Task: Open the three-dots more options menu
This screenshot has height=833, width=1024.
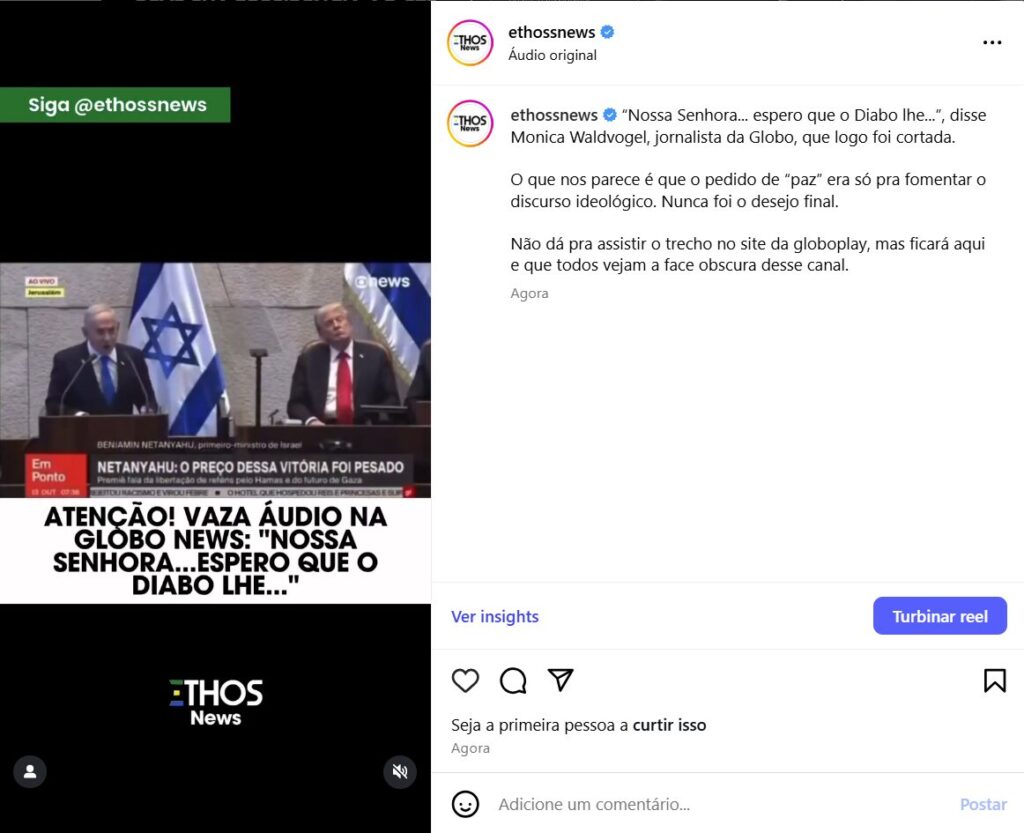Action: click(x=992, y=42)
